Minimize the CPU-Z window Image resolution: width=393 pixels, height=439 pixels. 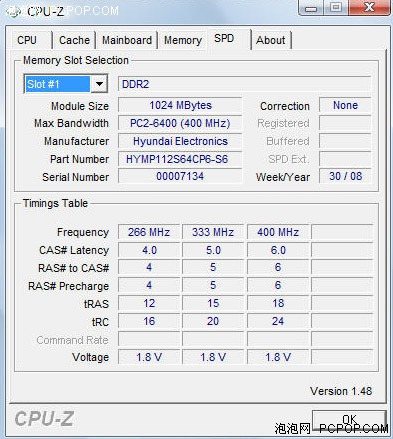pyautogui.click(x=311, y=8)
